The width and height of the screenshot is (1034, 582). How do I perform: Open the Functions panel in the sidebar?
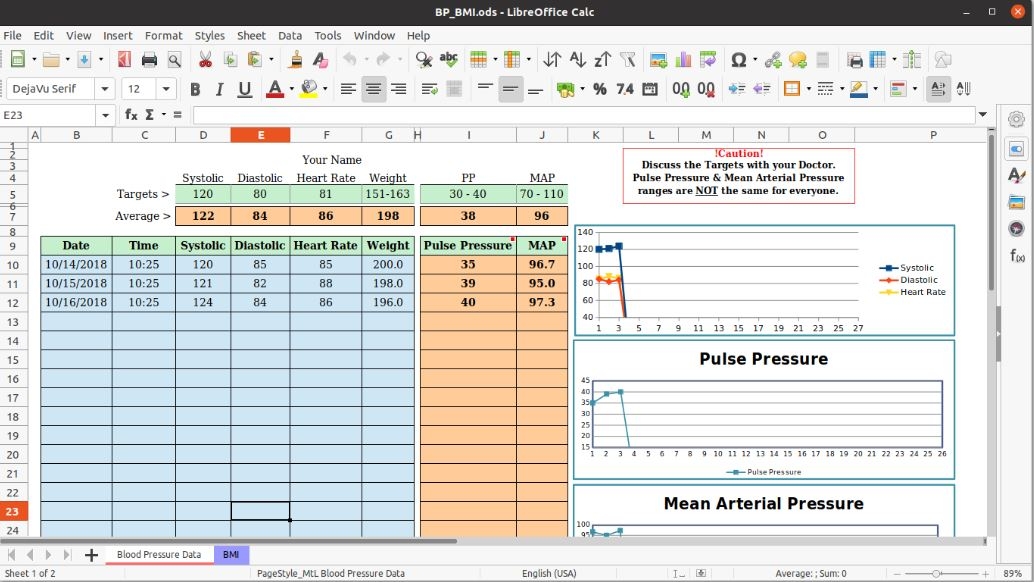pos(1017,256)
